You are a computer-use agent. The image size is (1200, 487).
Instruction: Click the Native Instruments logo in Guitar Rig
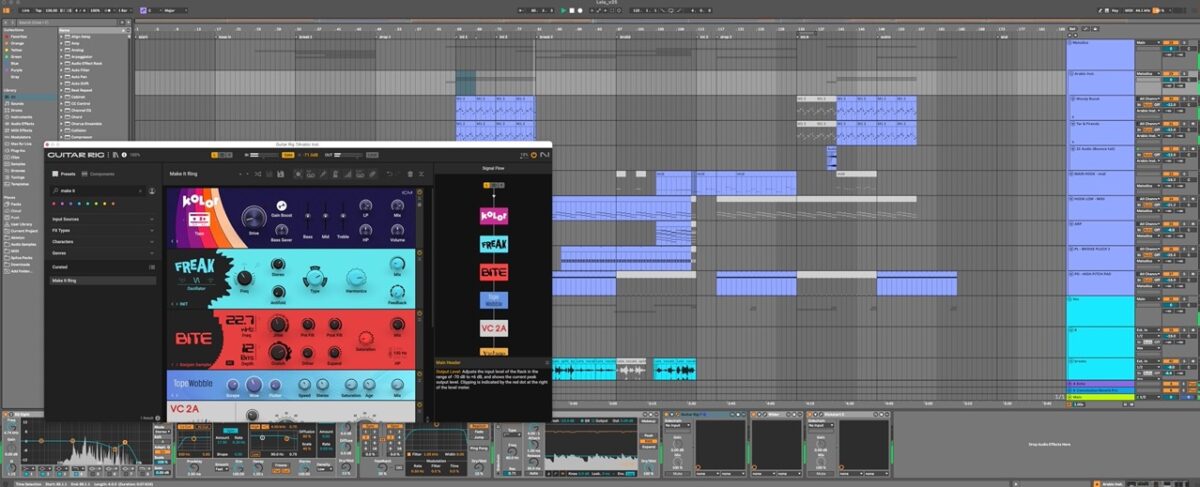[x=544, y=155]
